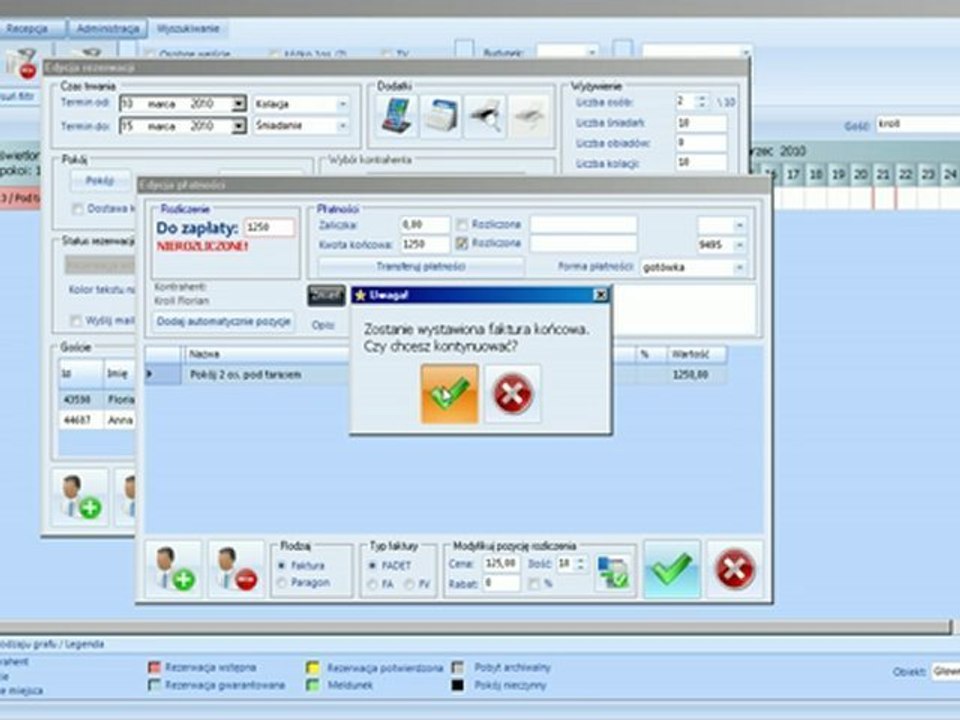Select the Pokój 2 os. pod tarasem row
This screenshot has height=720, width=960.
click(x=436, y=375)
